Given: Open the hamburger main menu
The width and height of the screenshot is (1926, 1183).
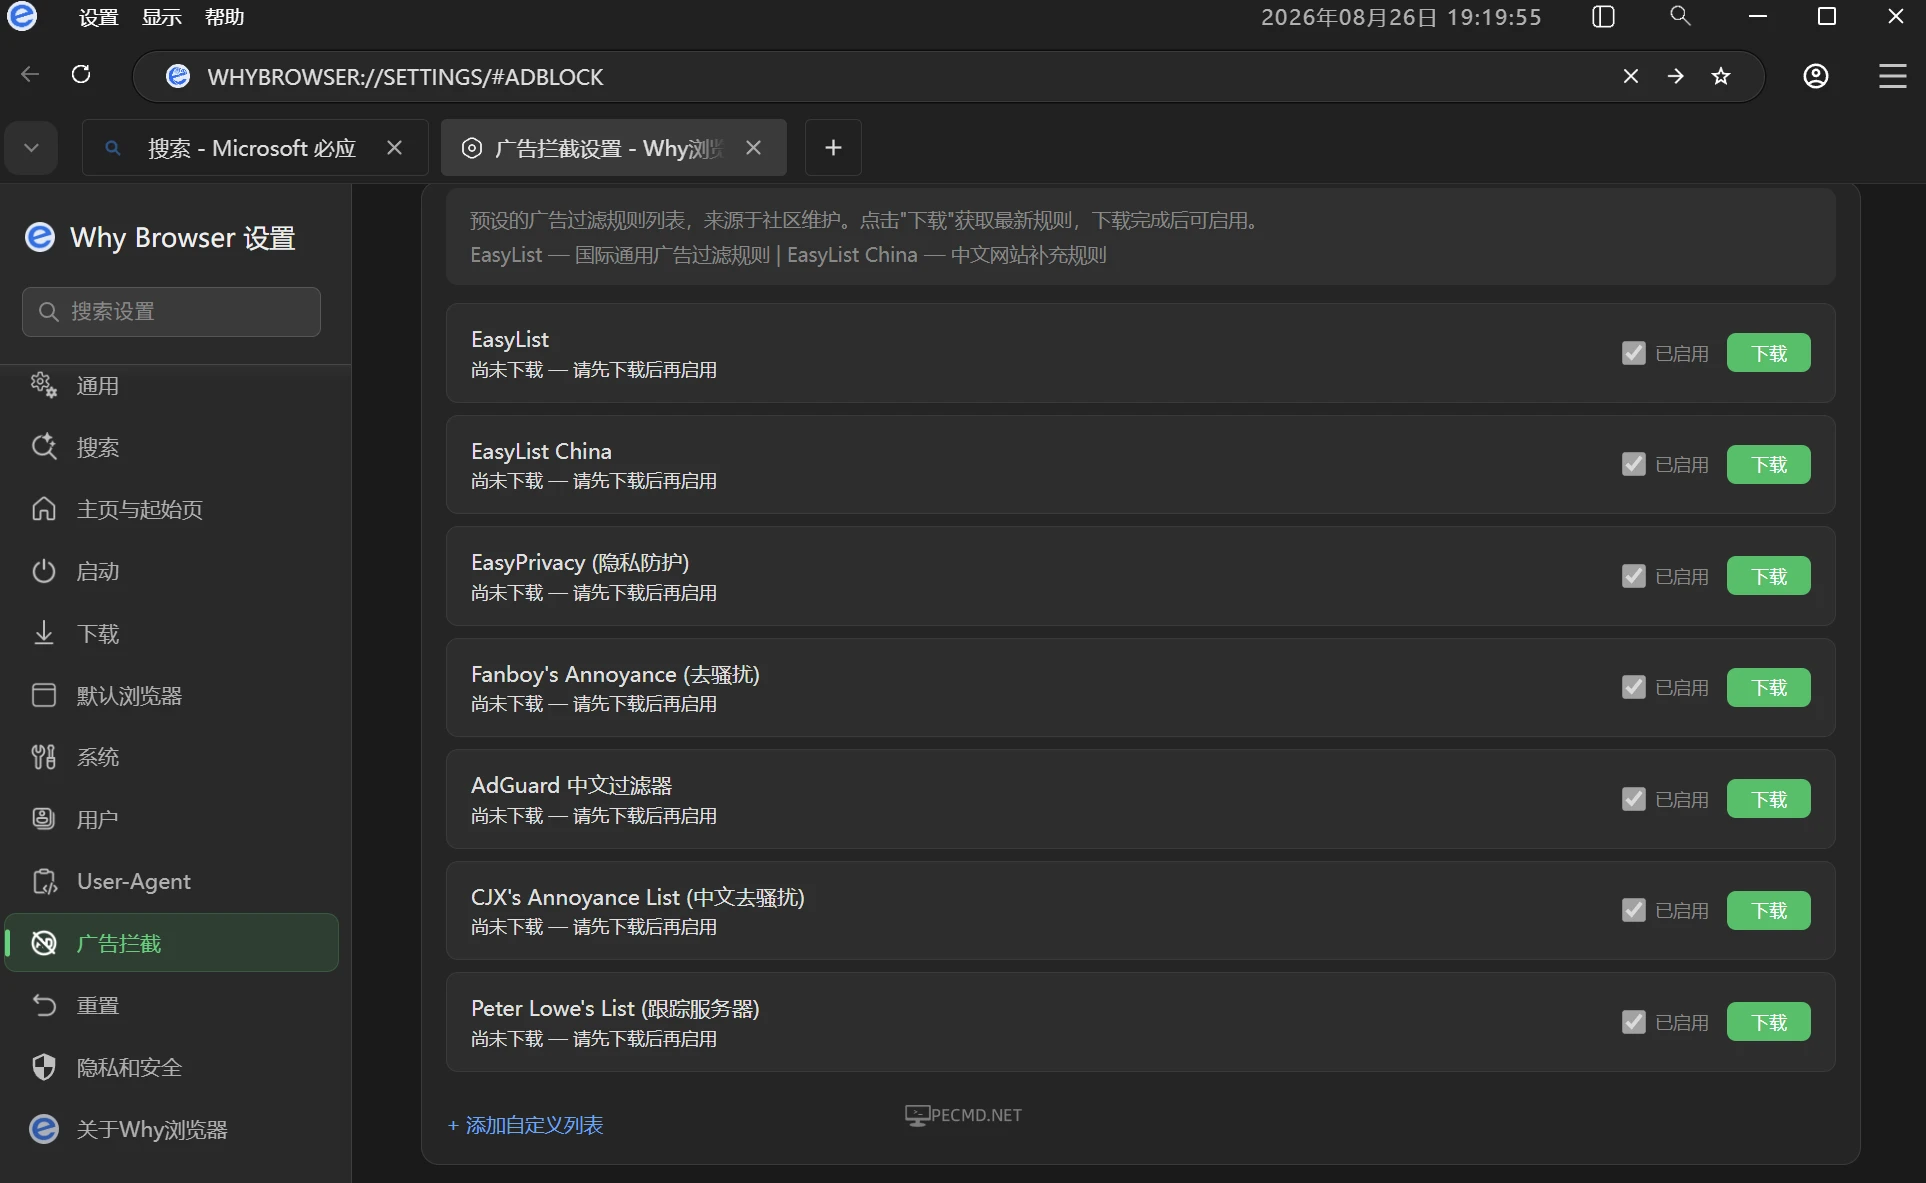Looking at the screenshot, I should tap(1893, 76).
